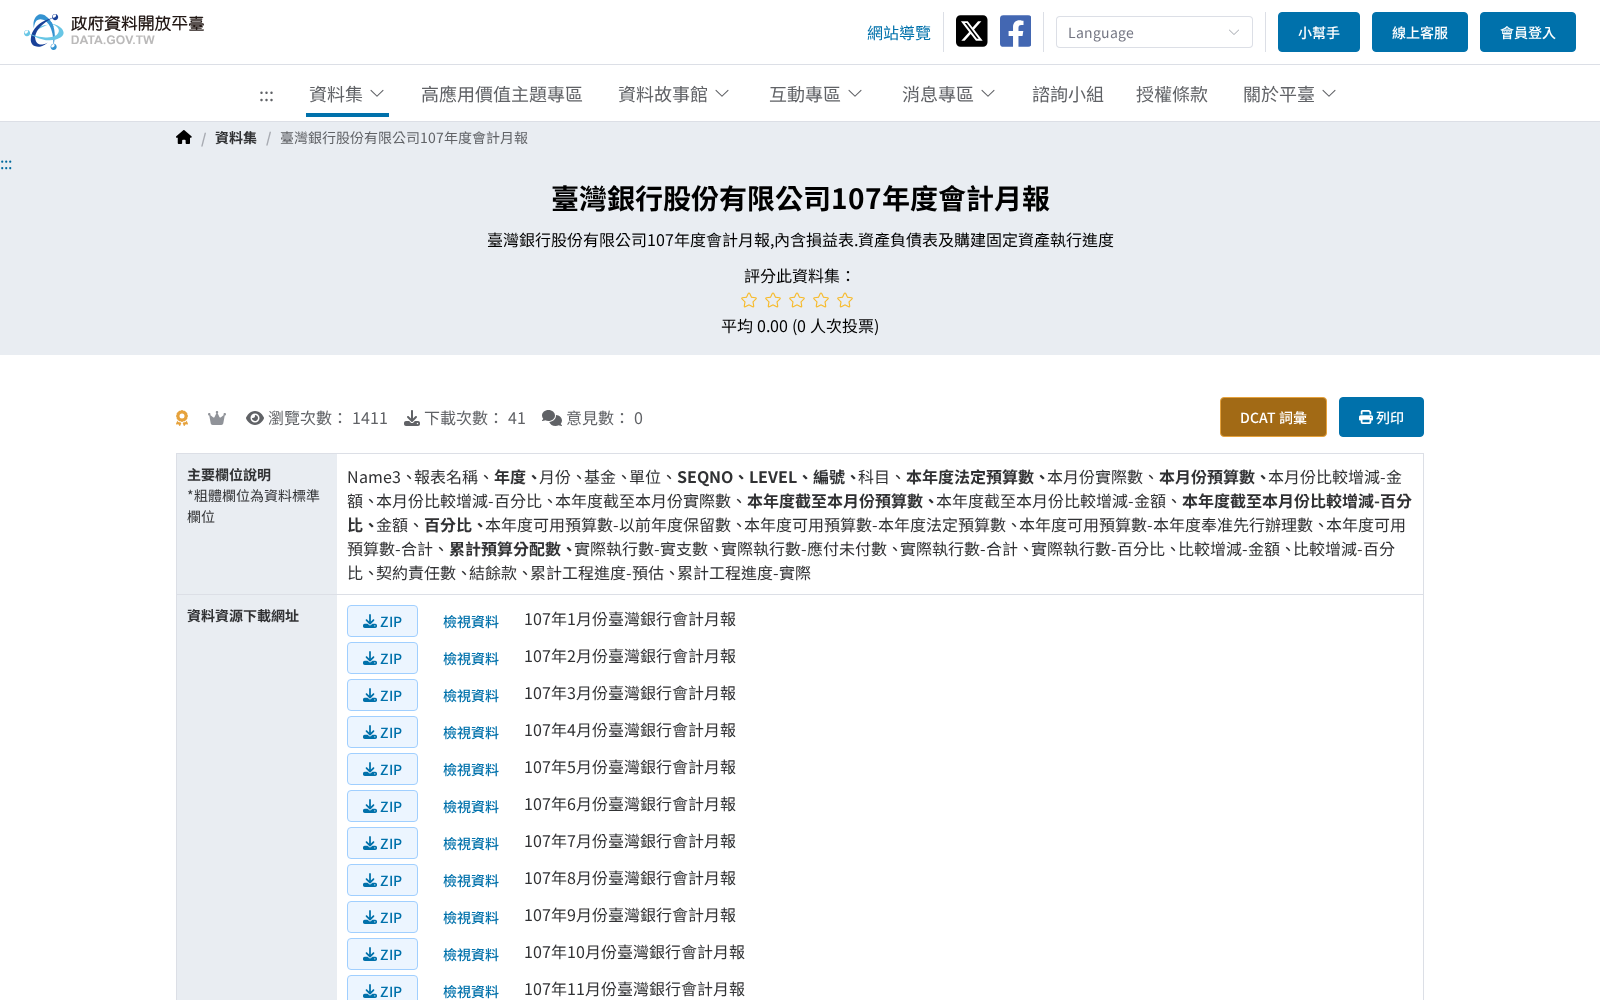The width and height of the screenshot is (1600, 1000).
Task: Click the download icon beside 下載次數
Action: point(412,418)
